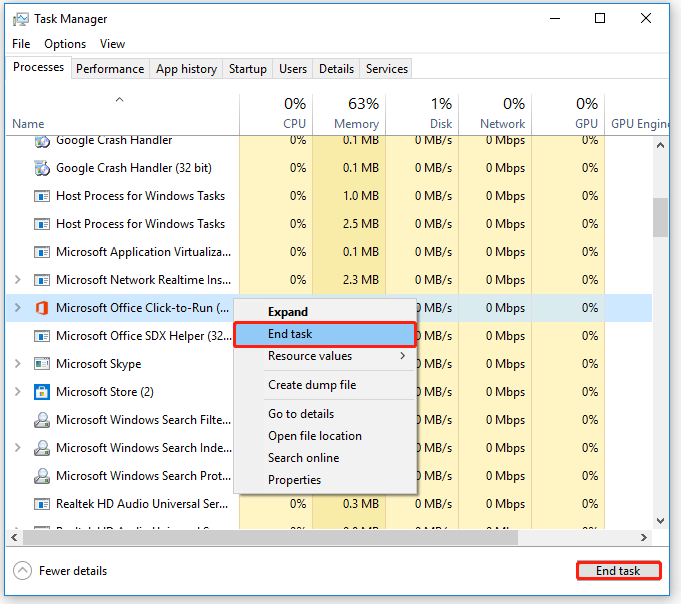Image resolution: width=681 pixels, height=604 pixels.
Task: Click the Microsoft Network Realtime Inspection icon
Action: [42, 280]
